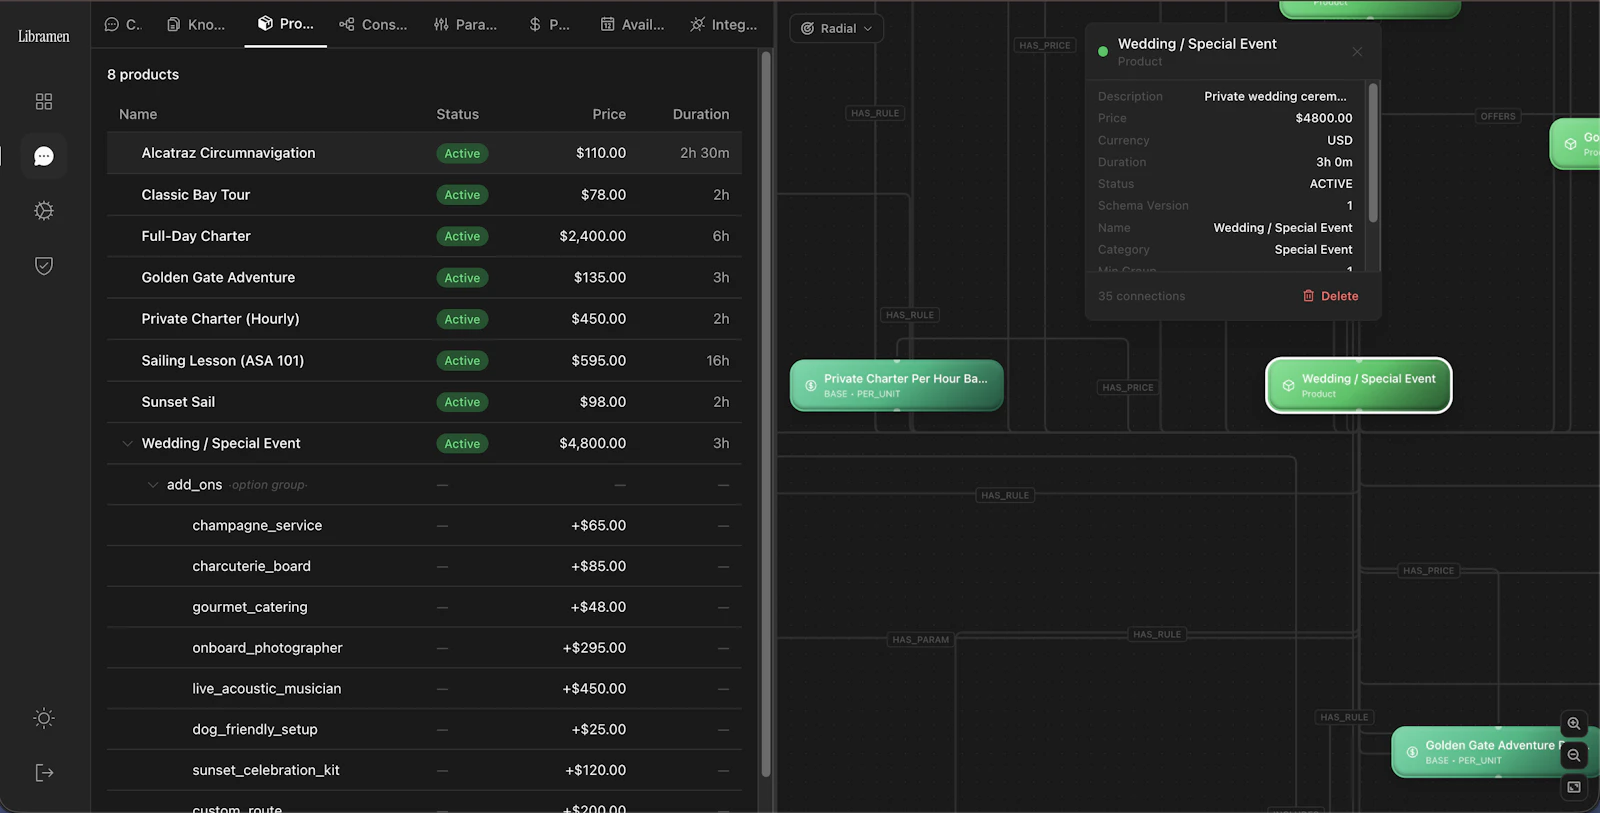
Task: Click the sunset_celebration_kit add-on row
Action: (x=424, y=770)
